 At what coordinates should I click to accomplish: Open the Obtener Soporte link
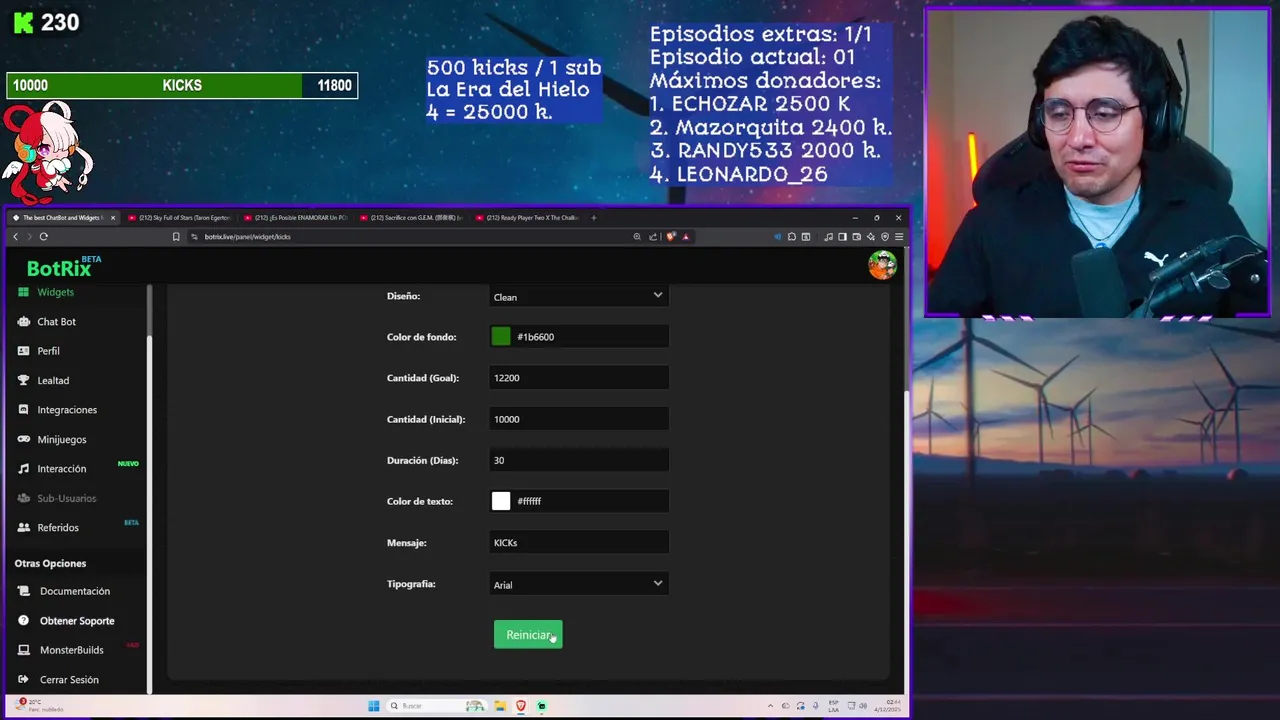pos(77,621)
